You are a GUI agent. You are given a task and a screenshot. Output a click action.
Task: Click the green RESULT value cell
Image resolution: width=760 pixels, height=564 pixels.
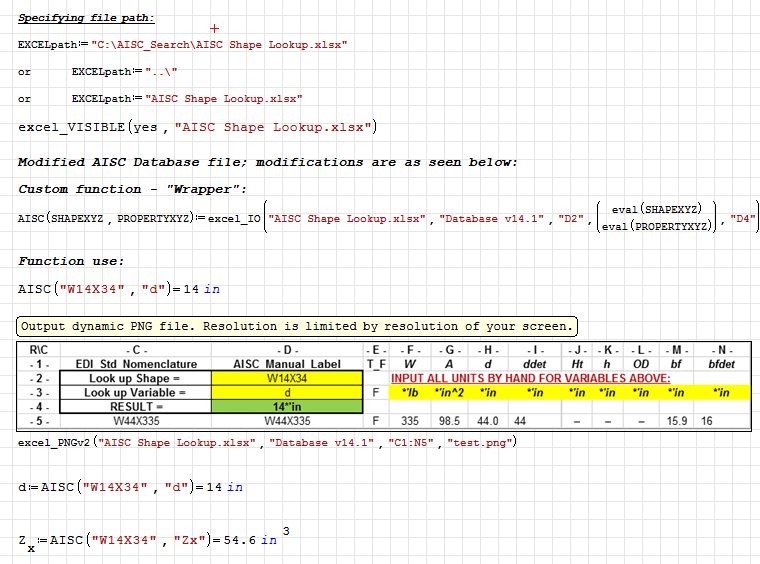tap(287, 407)
